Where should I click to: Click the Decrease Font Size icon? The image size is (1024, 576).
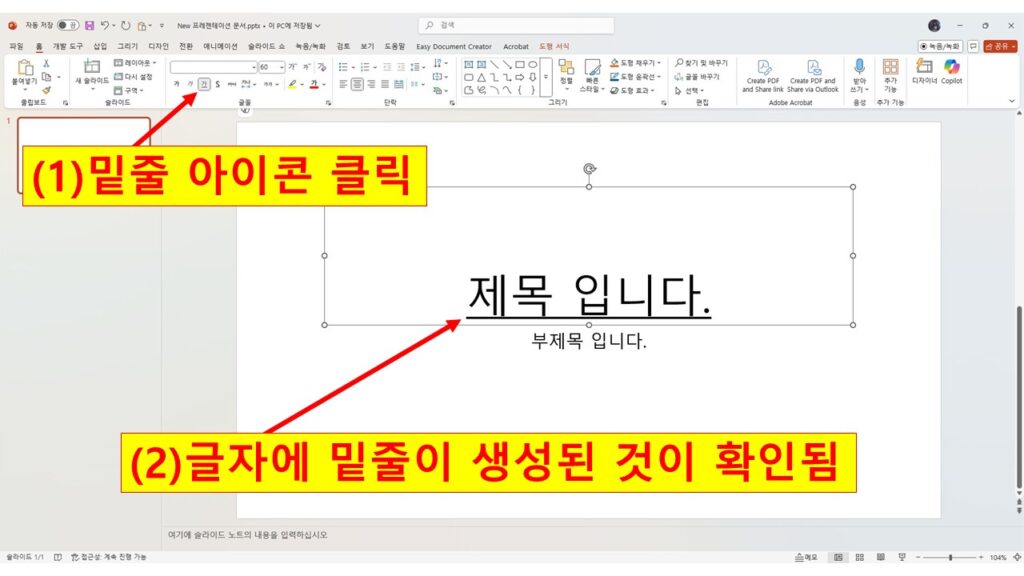click(x=306, y=67)
